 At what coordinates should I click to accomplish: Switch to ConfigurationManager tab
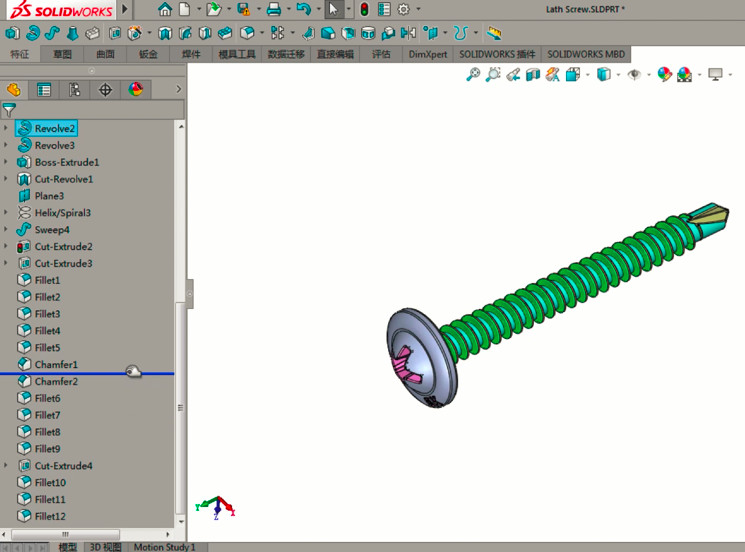[75, 89]
